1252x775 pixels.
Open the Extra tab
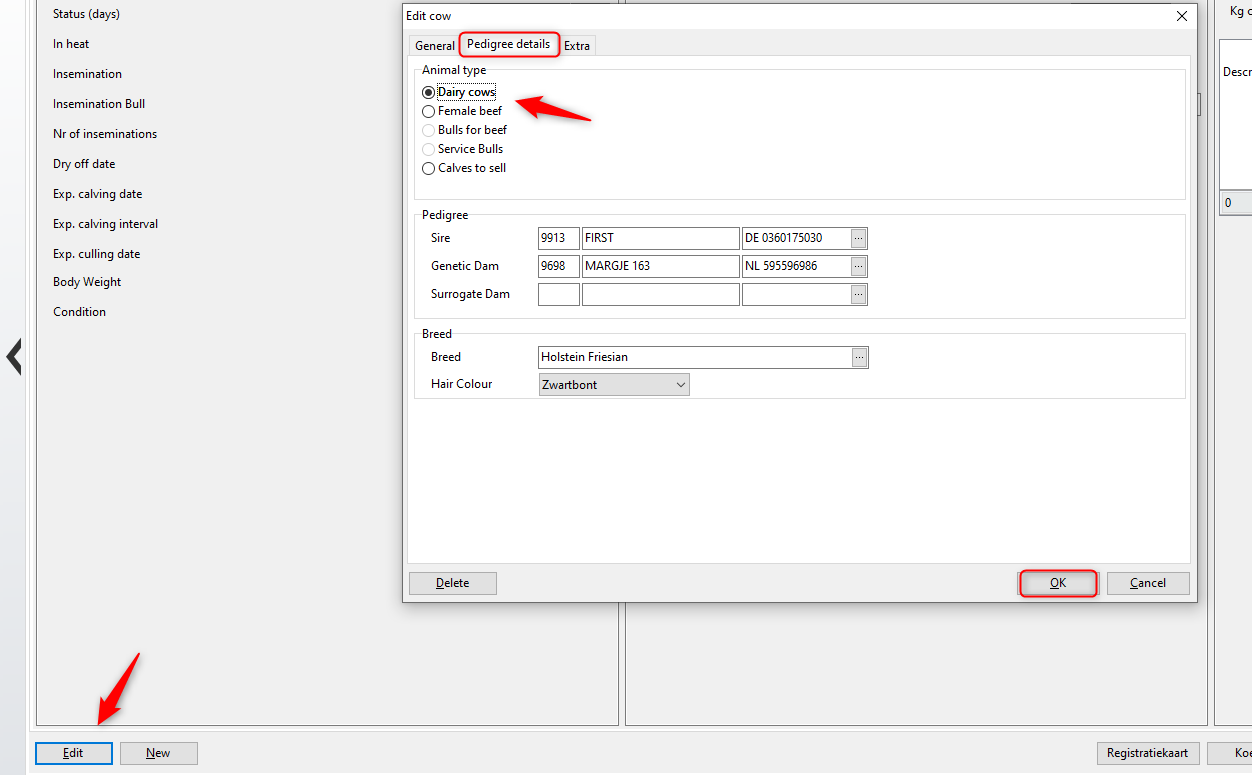pos(577,46)
